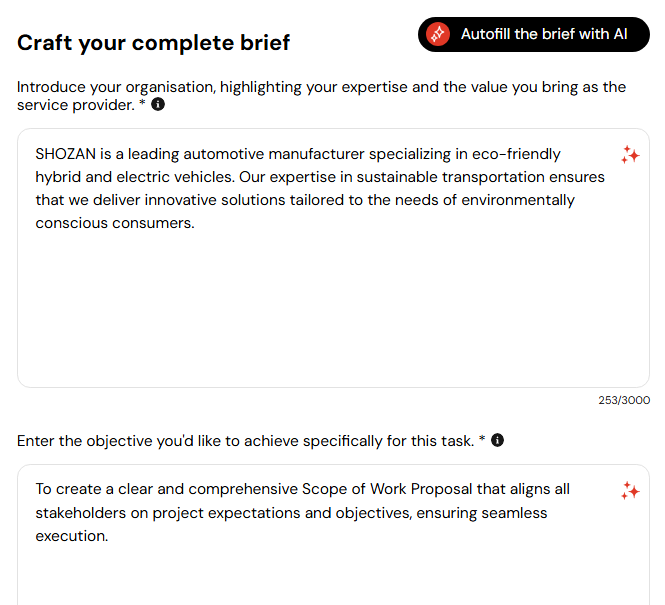The width and height of the screenshot is (665, 605).
Task: Place cursor after conscious consumers sentence
Action: point(195,223)
